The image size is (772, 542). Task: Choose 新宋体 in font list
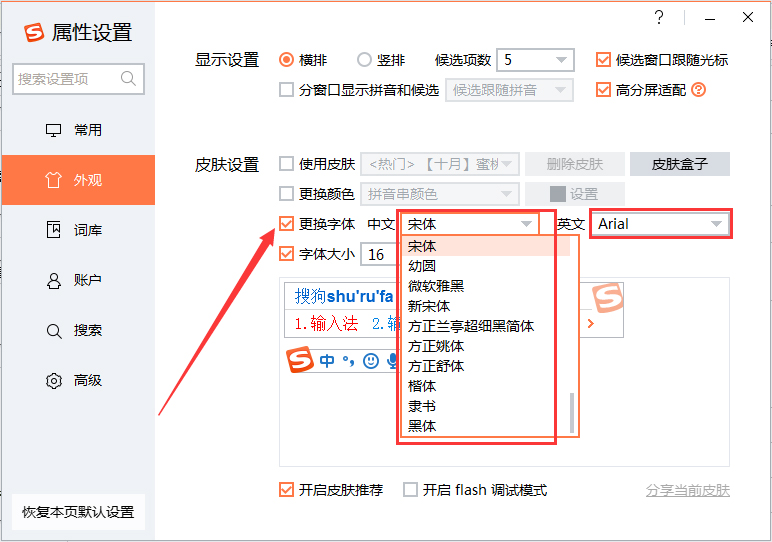486,306
